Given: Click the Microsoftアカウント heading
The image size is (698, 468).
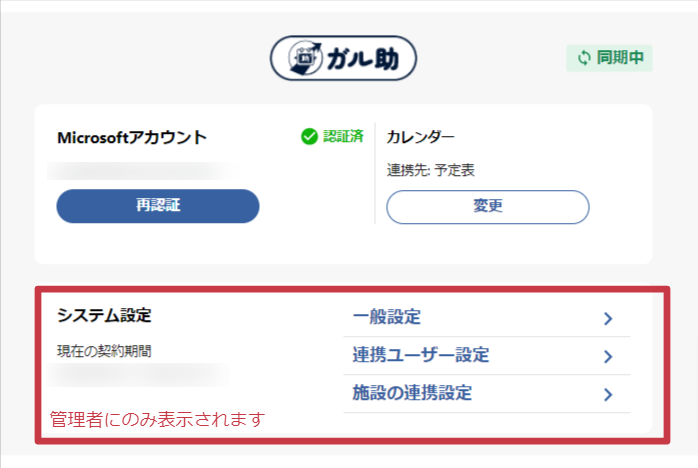Looking at the screenshot, I should pyautogui.click(x=132, y=137).
